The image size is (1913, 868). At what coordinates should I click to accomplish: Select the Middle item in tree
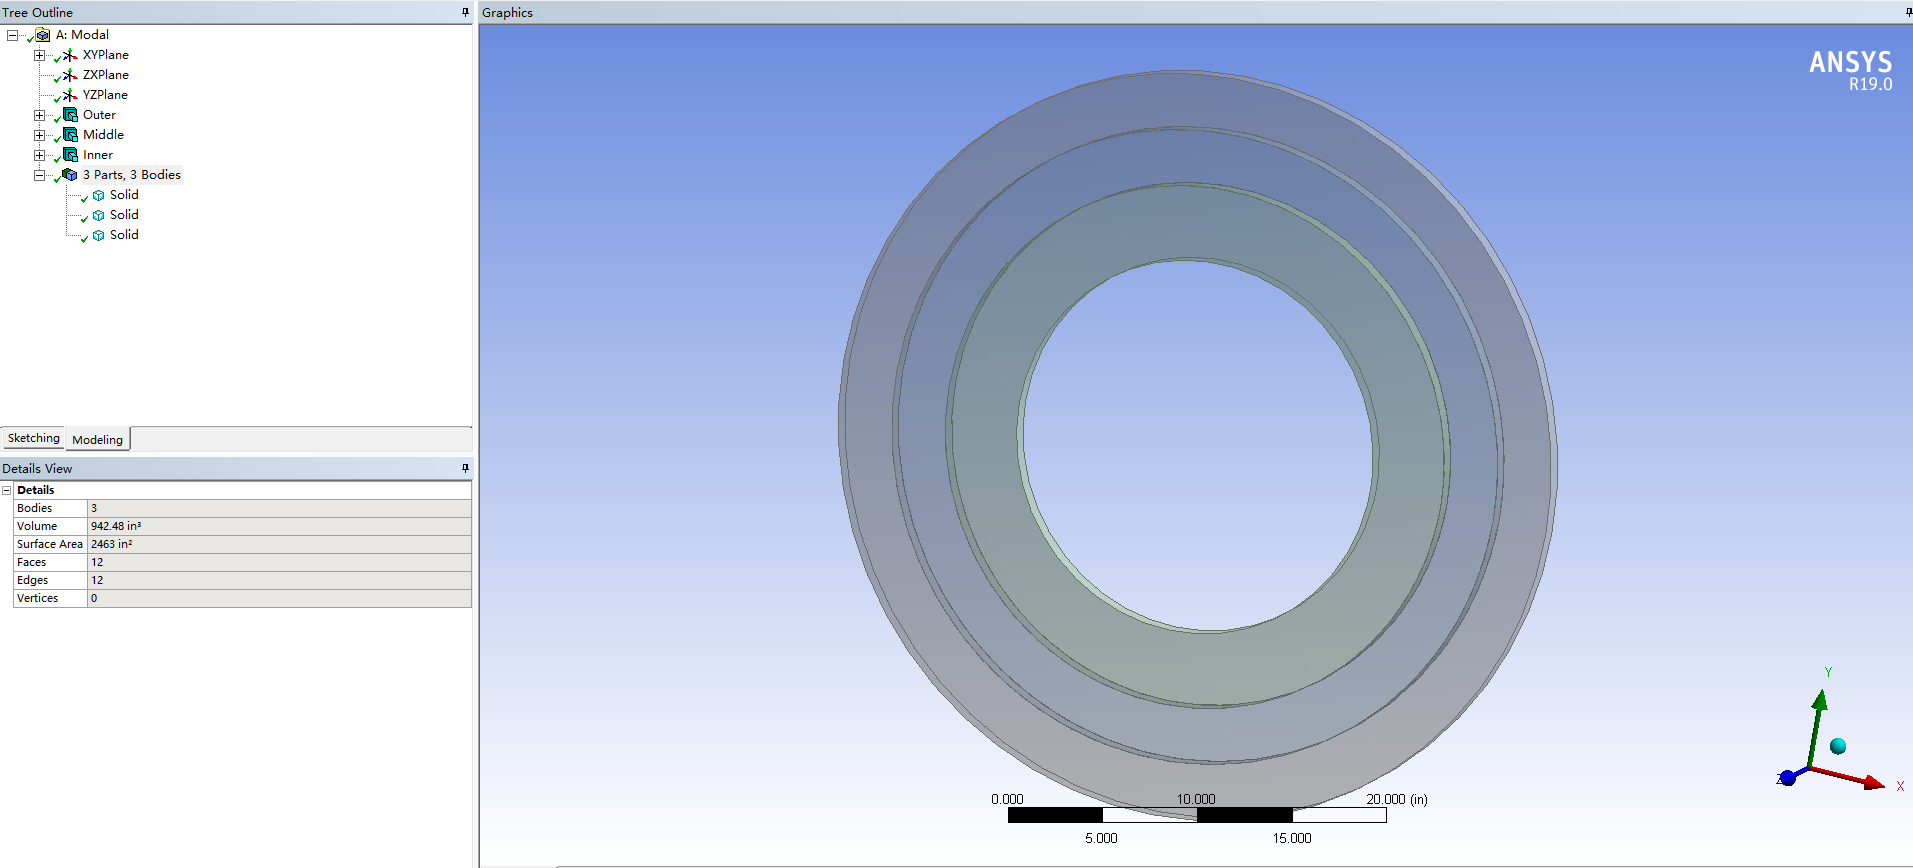point(103,135)
